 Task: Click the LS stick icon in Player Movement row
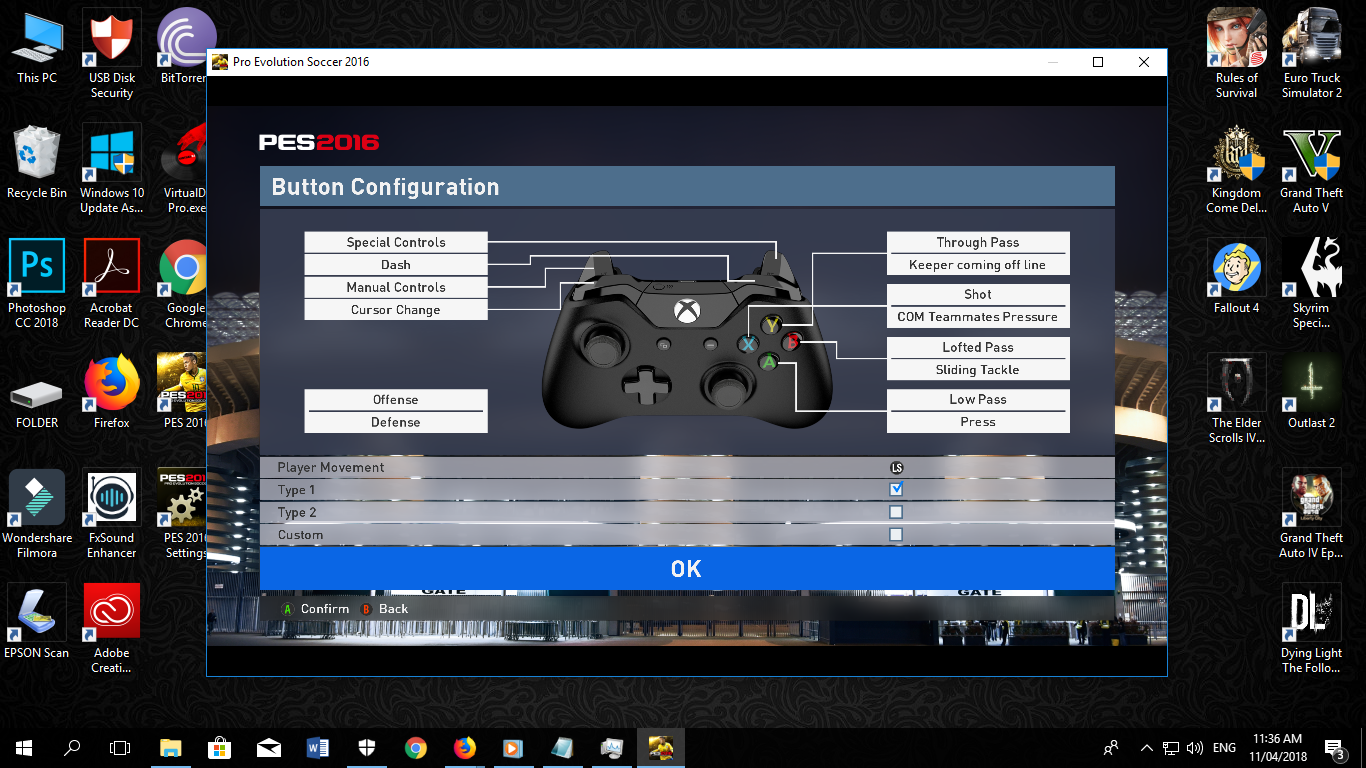pos(896,467)
